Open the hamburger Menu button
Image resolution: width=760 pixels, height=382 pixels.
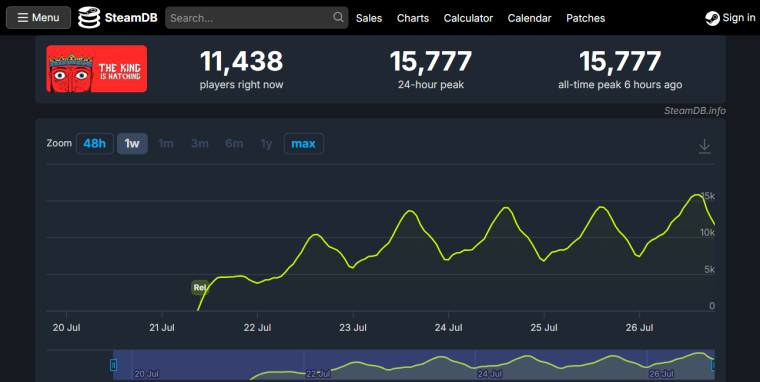(x=38, y=18)
